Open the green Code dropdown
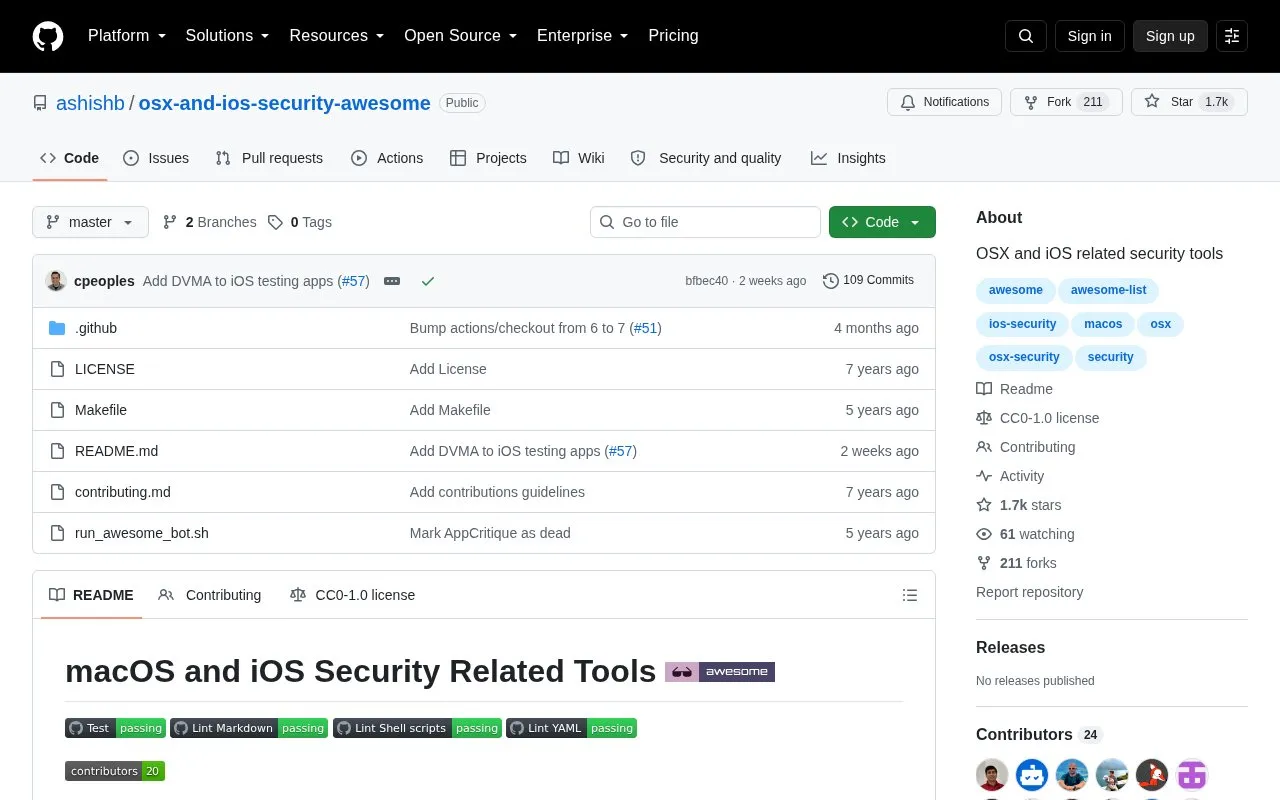The height and width of the screenshot is (800, 1280). click(x=882, y=222)
